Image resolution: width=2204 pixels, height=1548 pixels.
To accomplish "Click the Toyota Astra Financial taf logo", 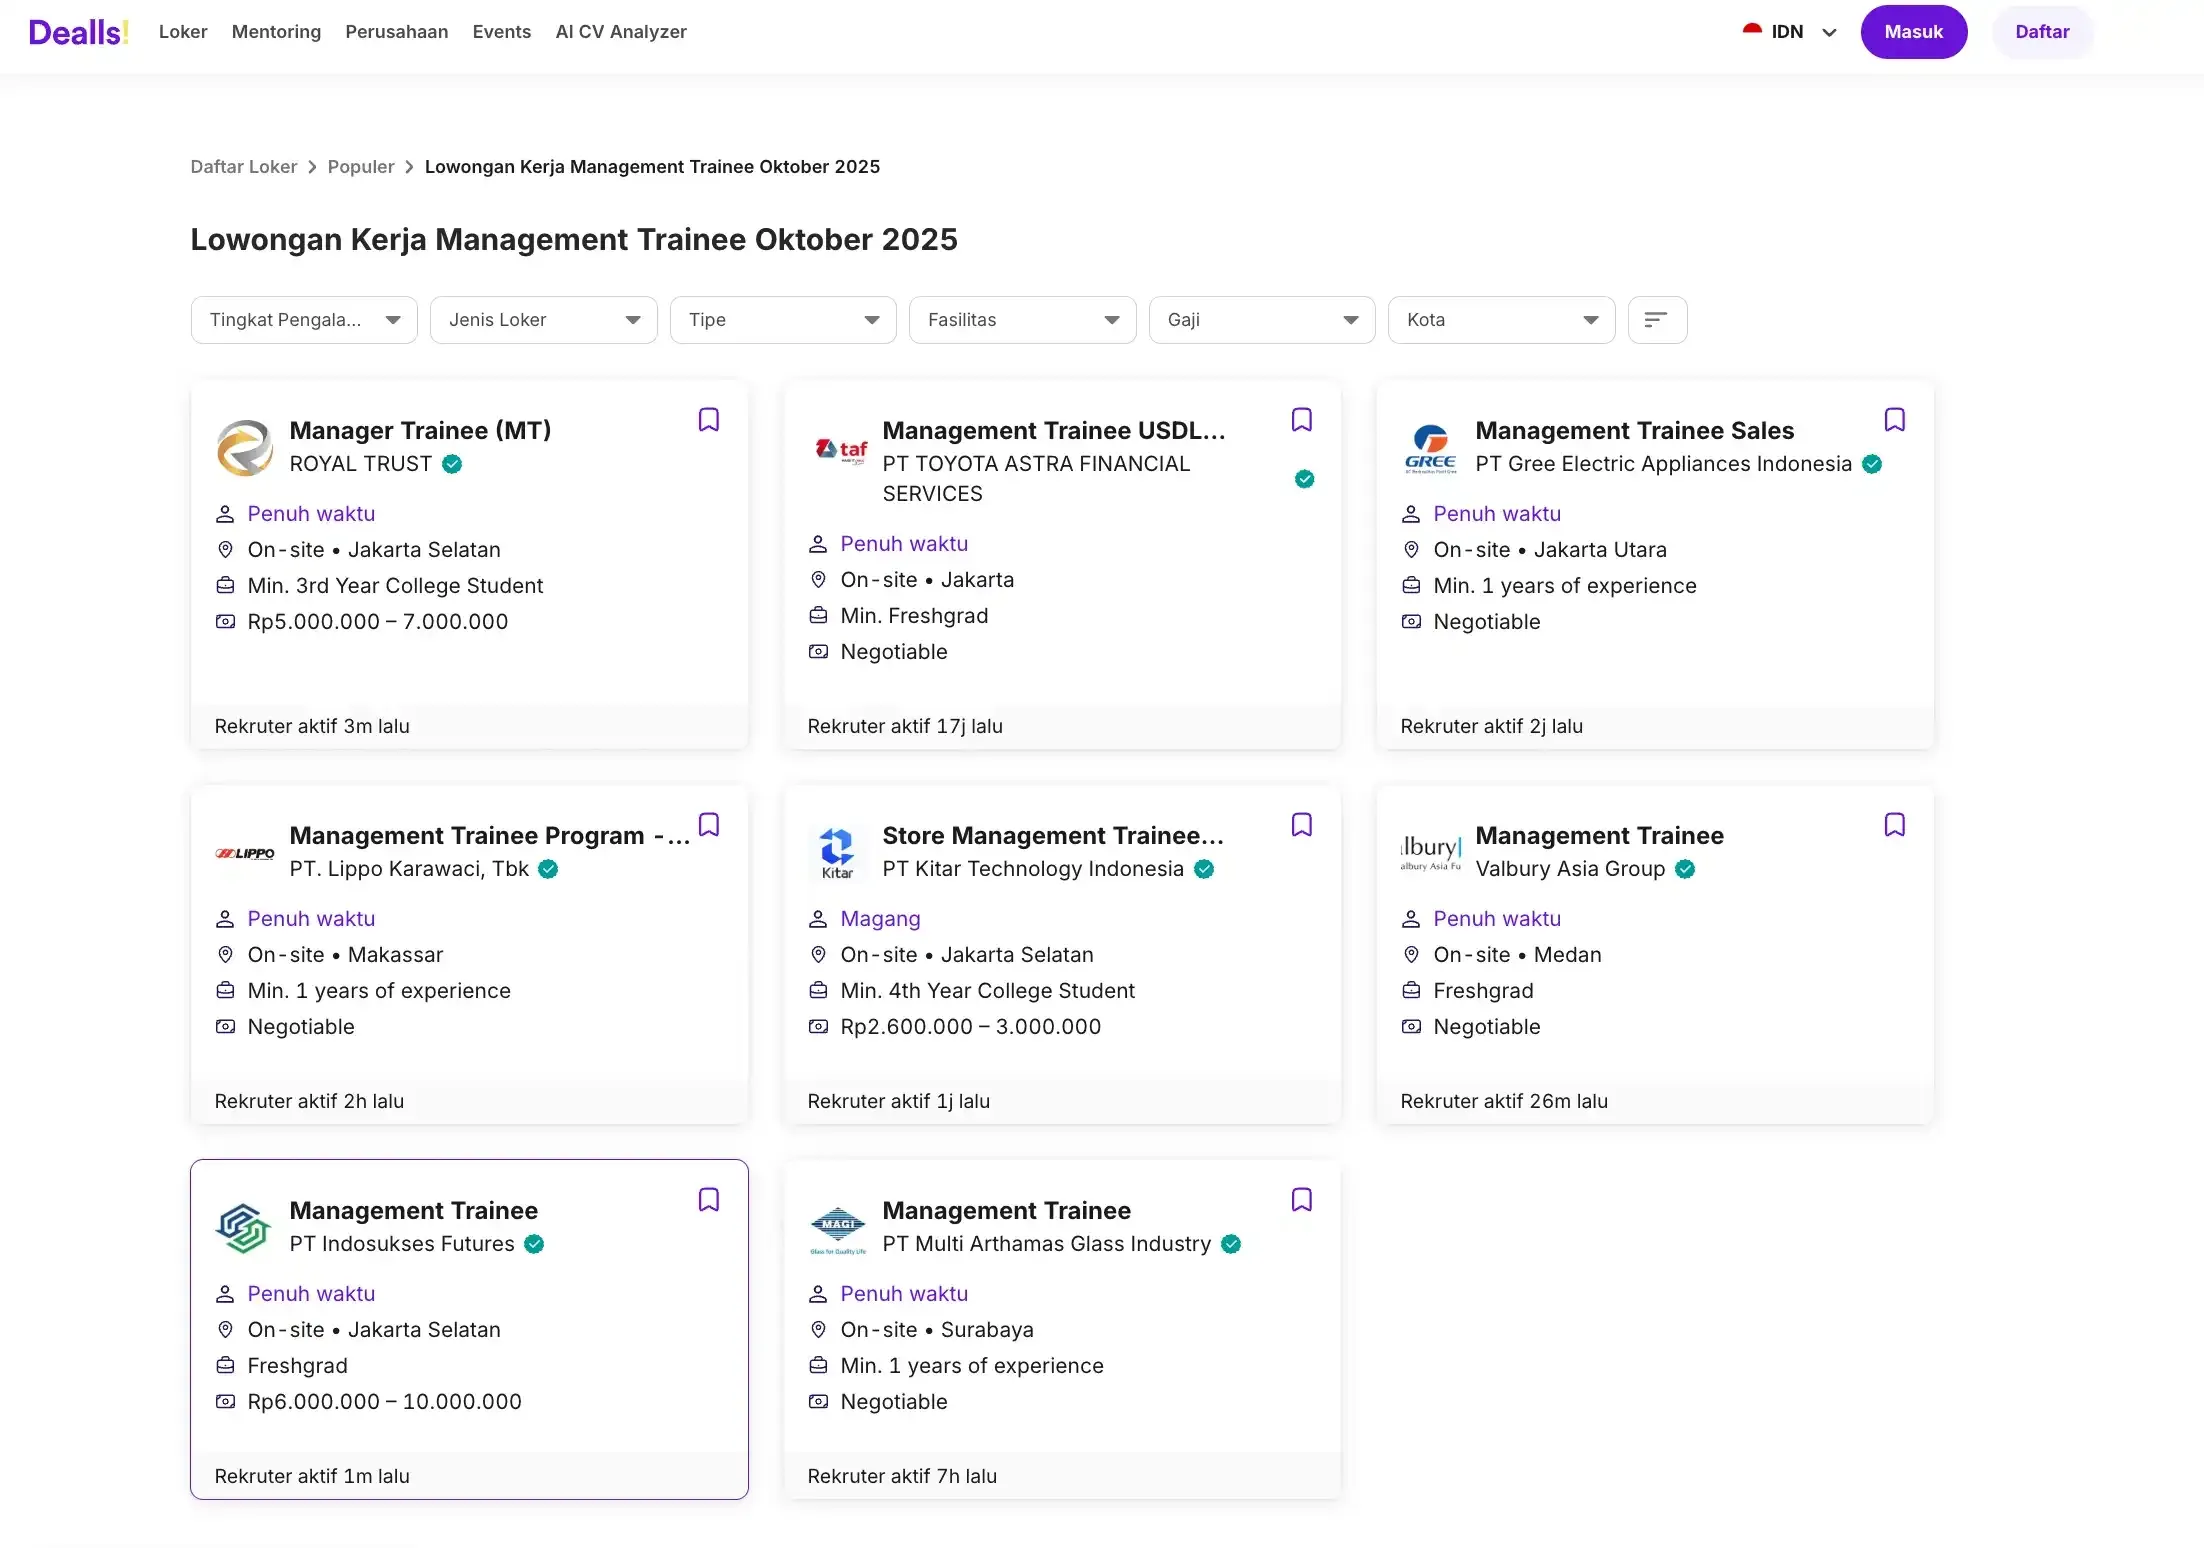I will click(840, 450).
